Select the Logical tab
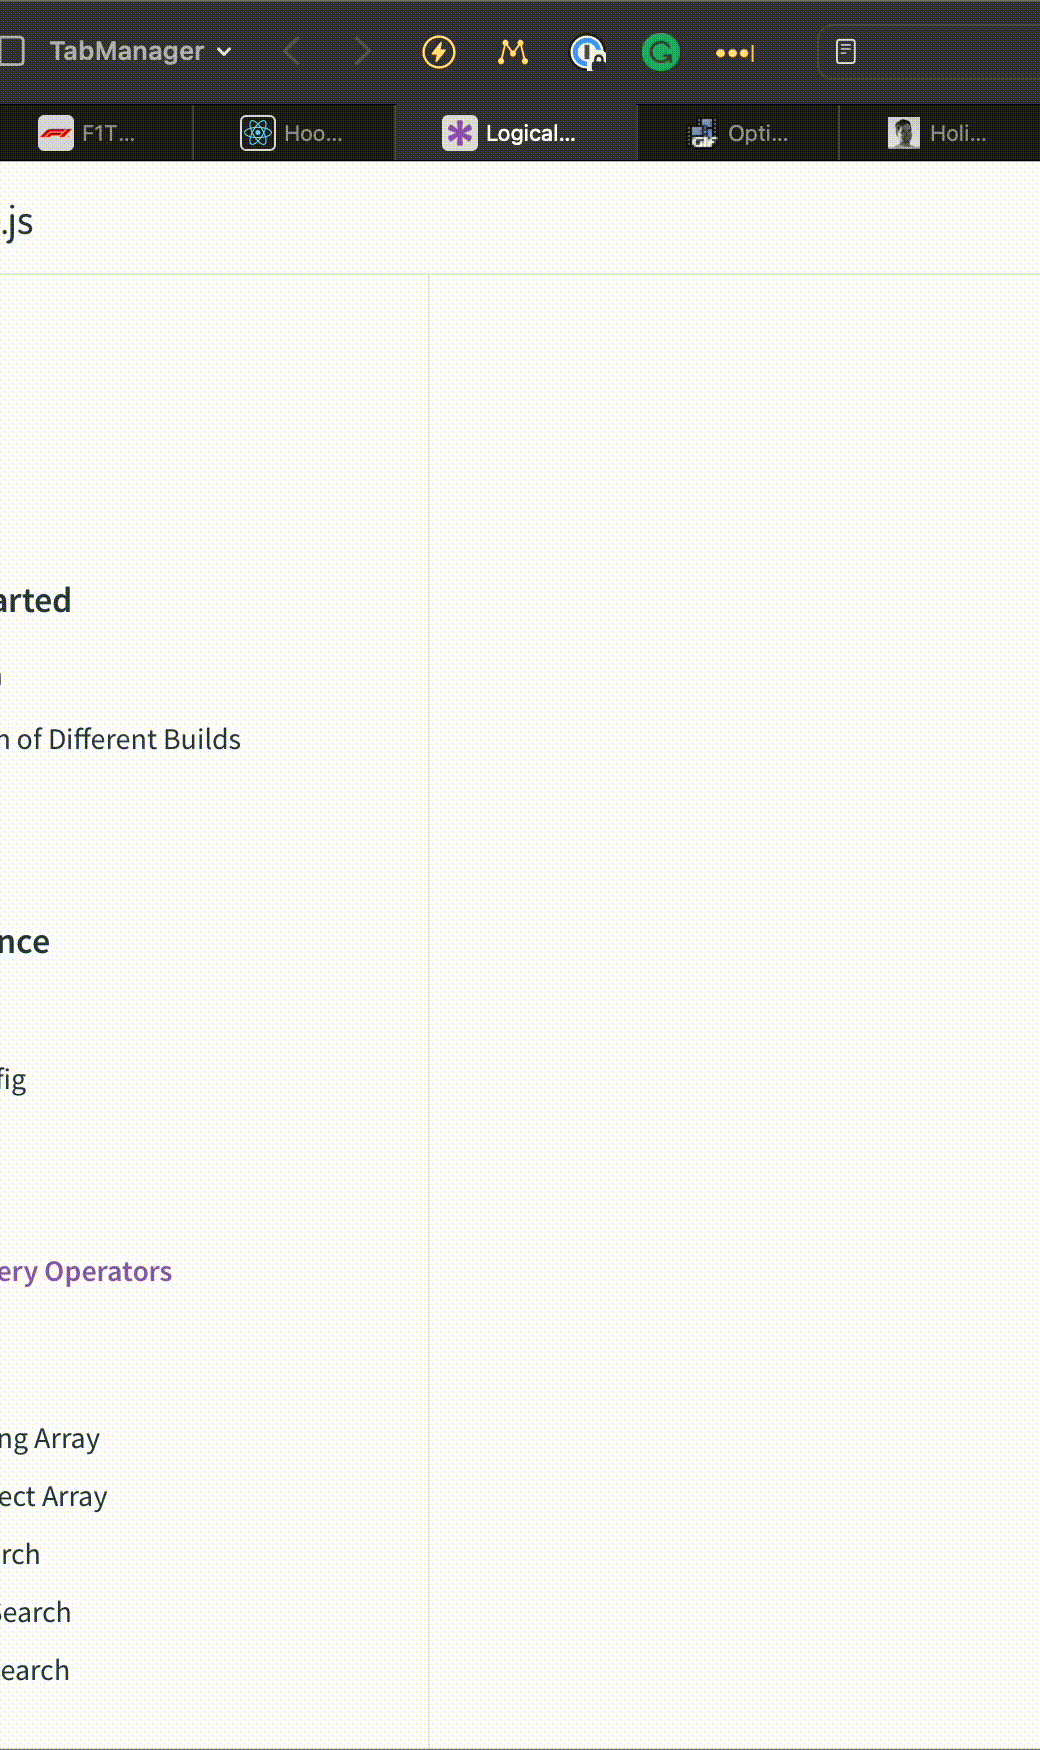The image size is (1040, 1750). click(516, 133)
